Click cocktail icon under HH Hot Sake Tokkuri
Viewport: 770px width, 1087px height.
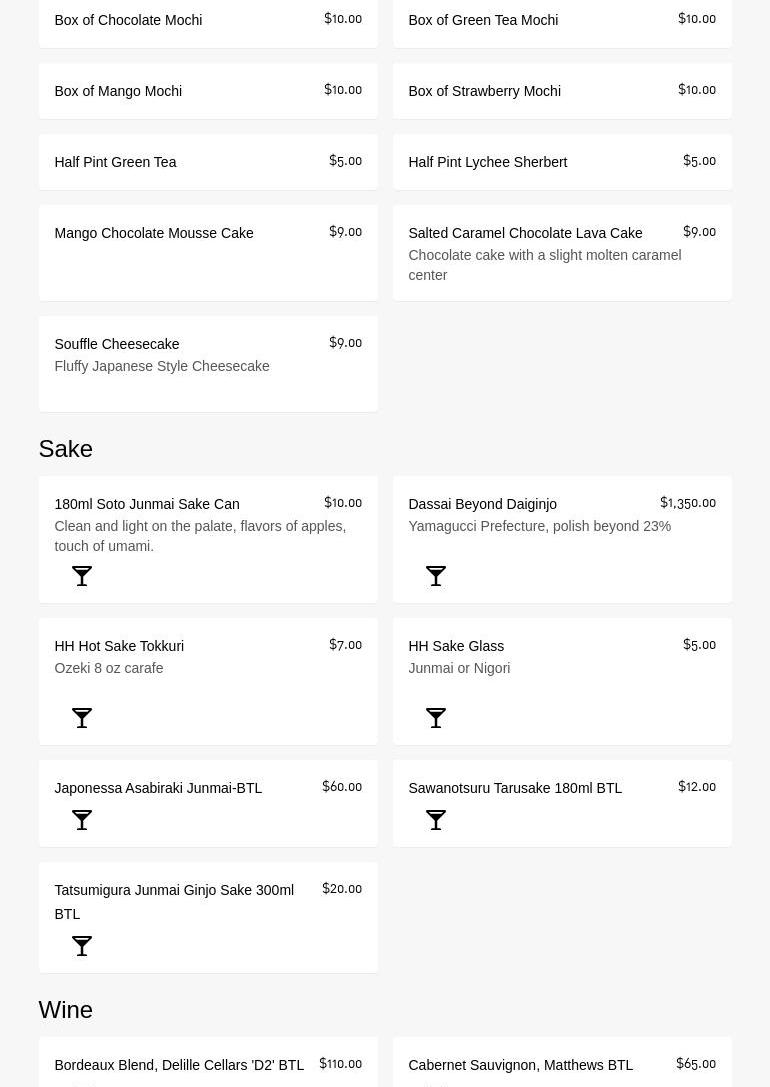82,718
